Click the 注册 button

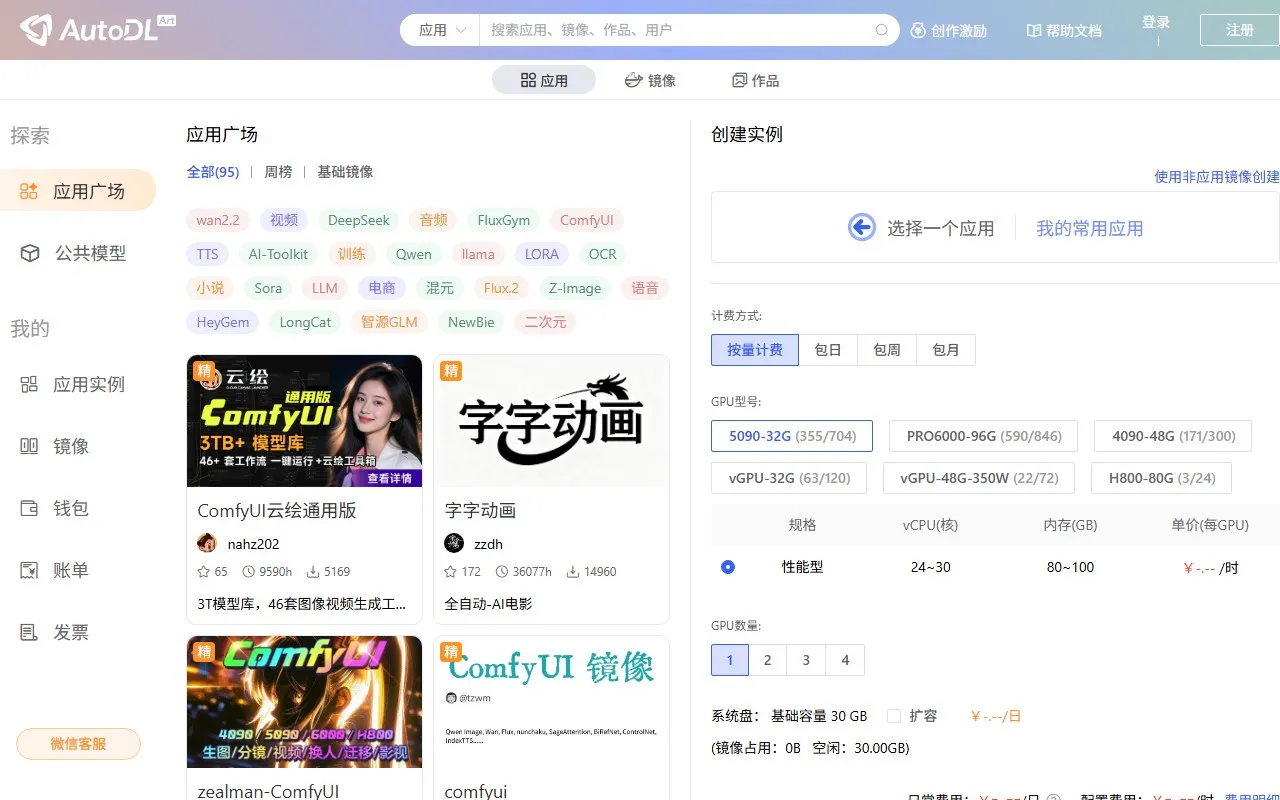click(x=1239, y=30)
